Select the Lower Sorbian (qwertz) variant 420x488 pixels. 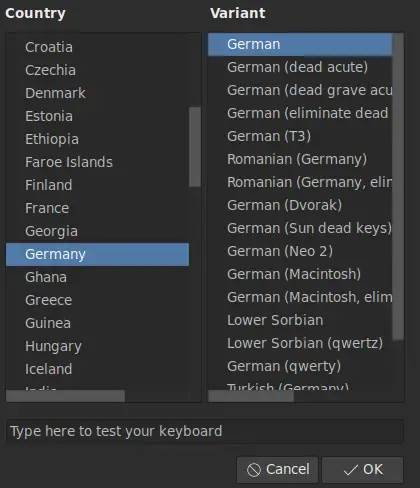click(300, 343)
